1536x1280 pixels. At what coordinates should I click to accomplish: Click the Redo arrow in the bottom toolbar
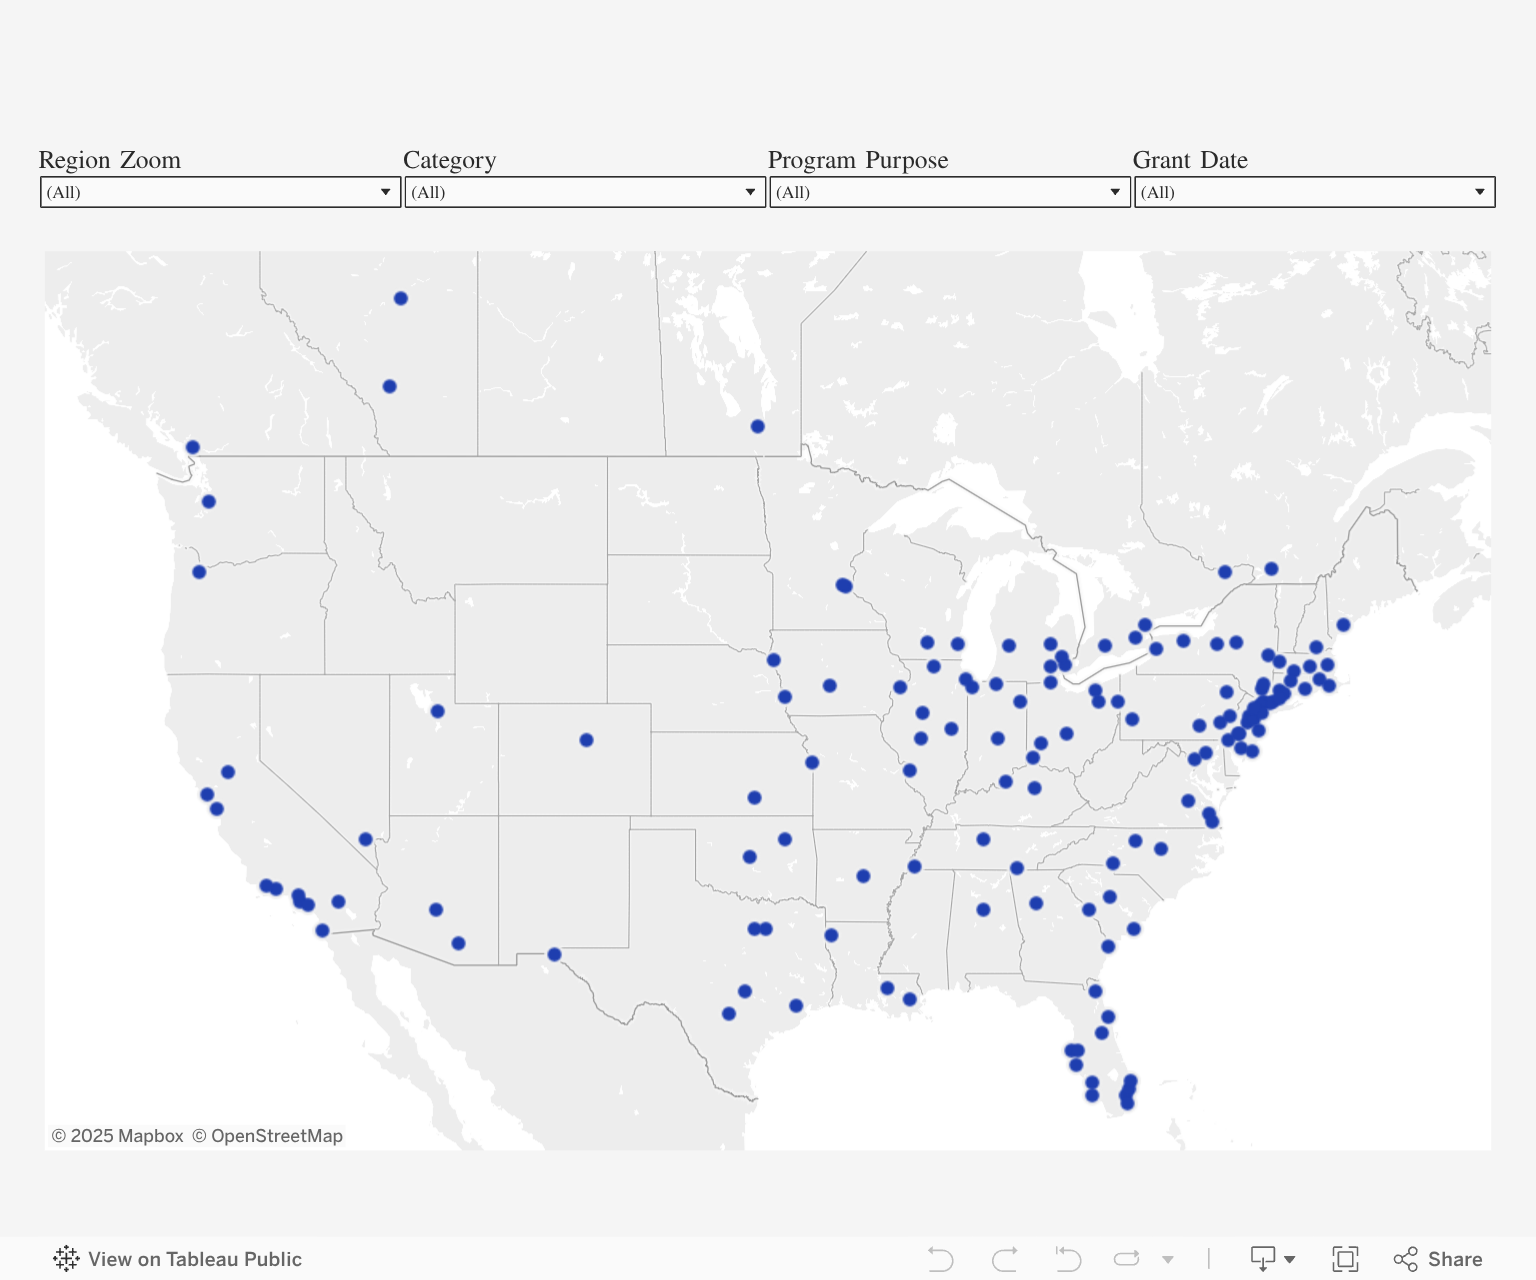pyautogui.click(x=1005, y=1259)
